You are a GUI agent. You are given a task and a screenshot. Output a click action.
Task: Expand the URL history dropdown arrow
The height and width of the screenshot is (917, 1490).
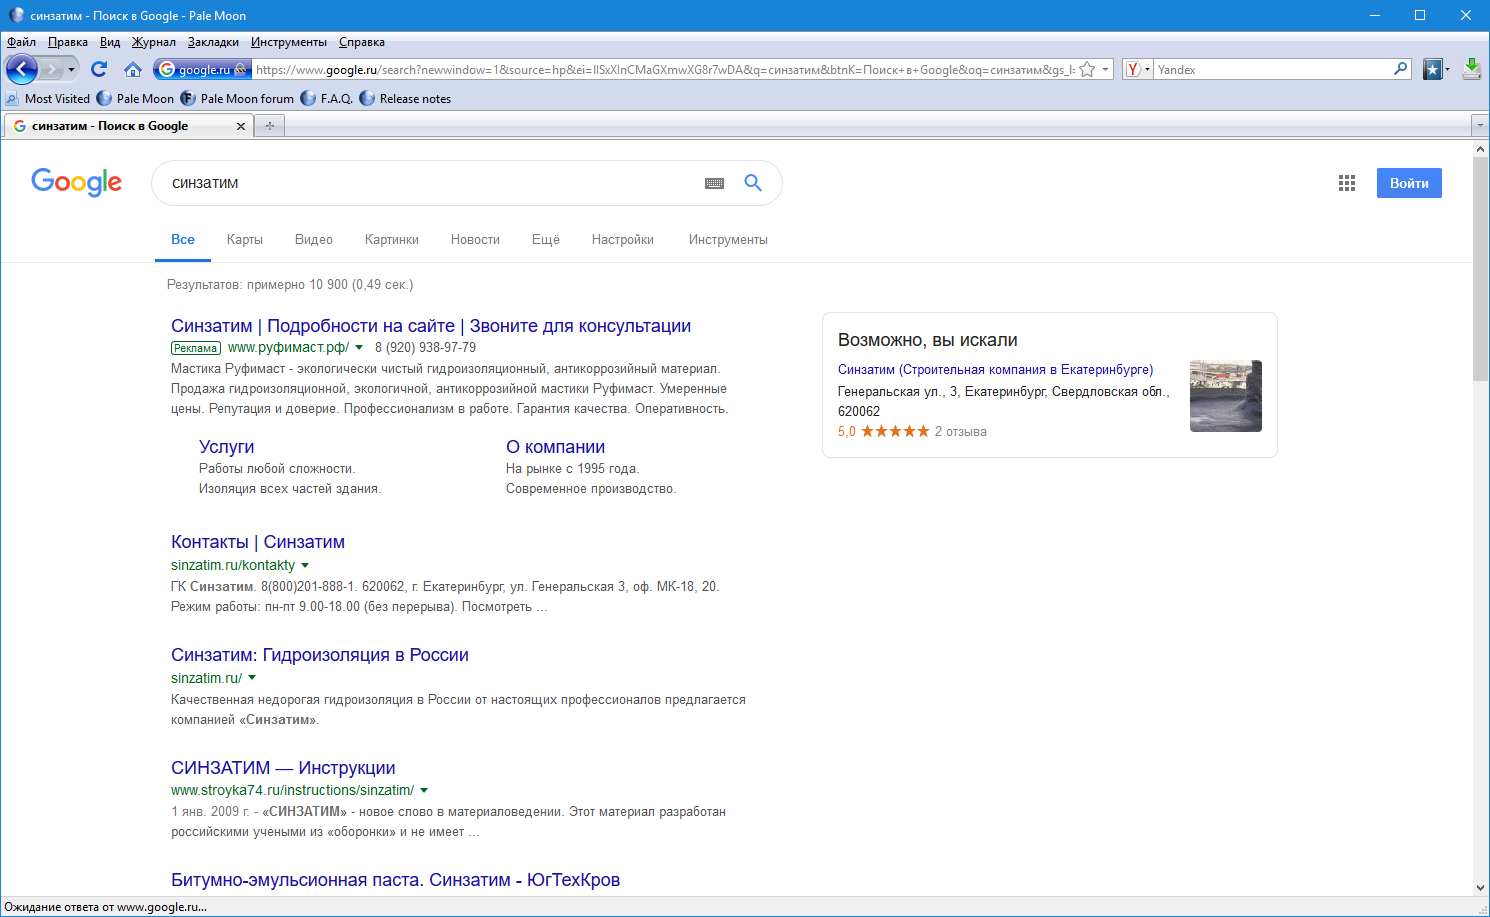1105,70
